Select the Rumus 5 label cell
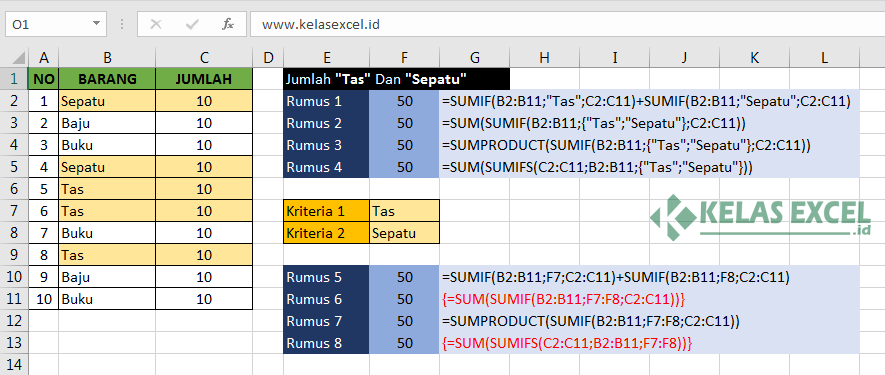 point(326,277)
